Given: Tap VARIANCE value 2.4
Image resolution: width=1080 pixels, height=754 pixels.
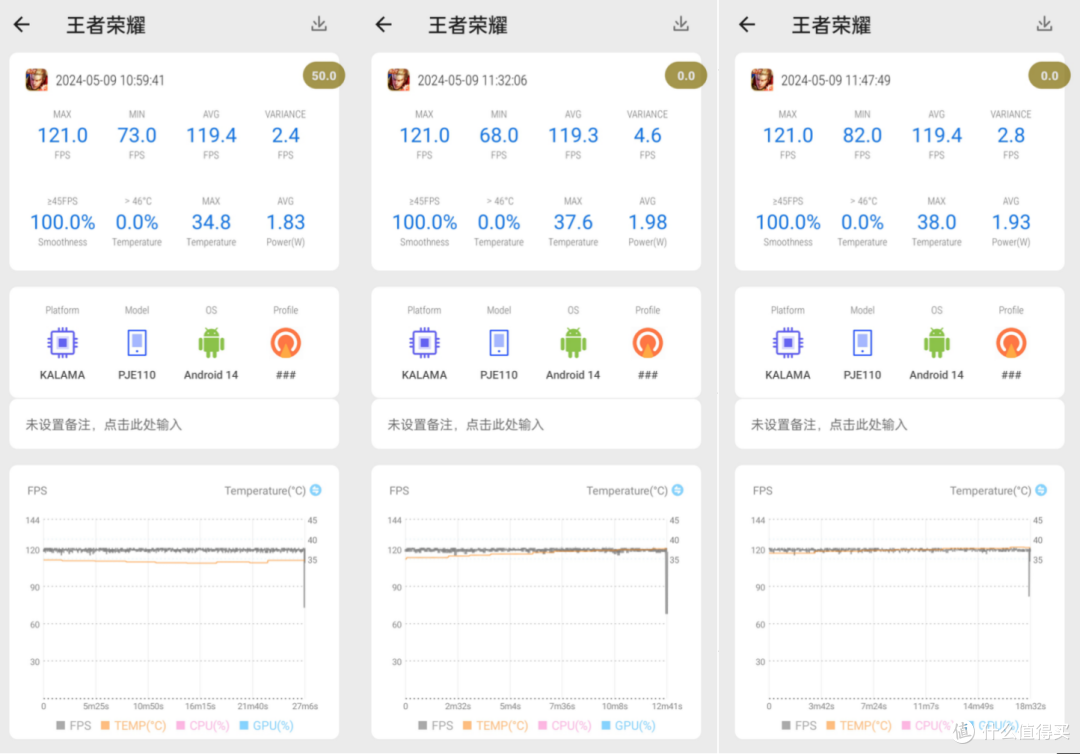Looking at the screenshot, I should click(x=286, y=136).
